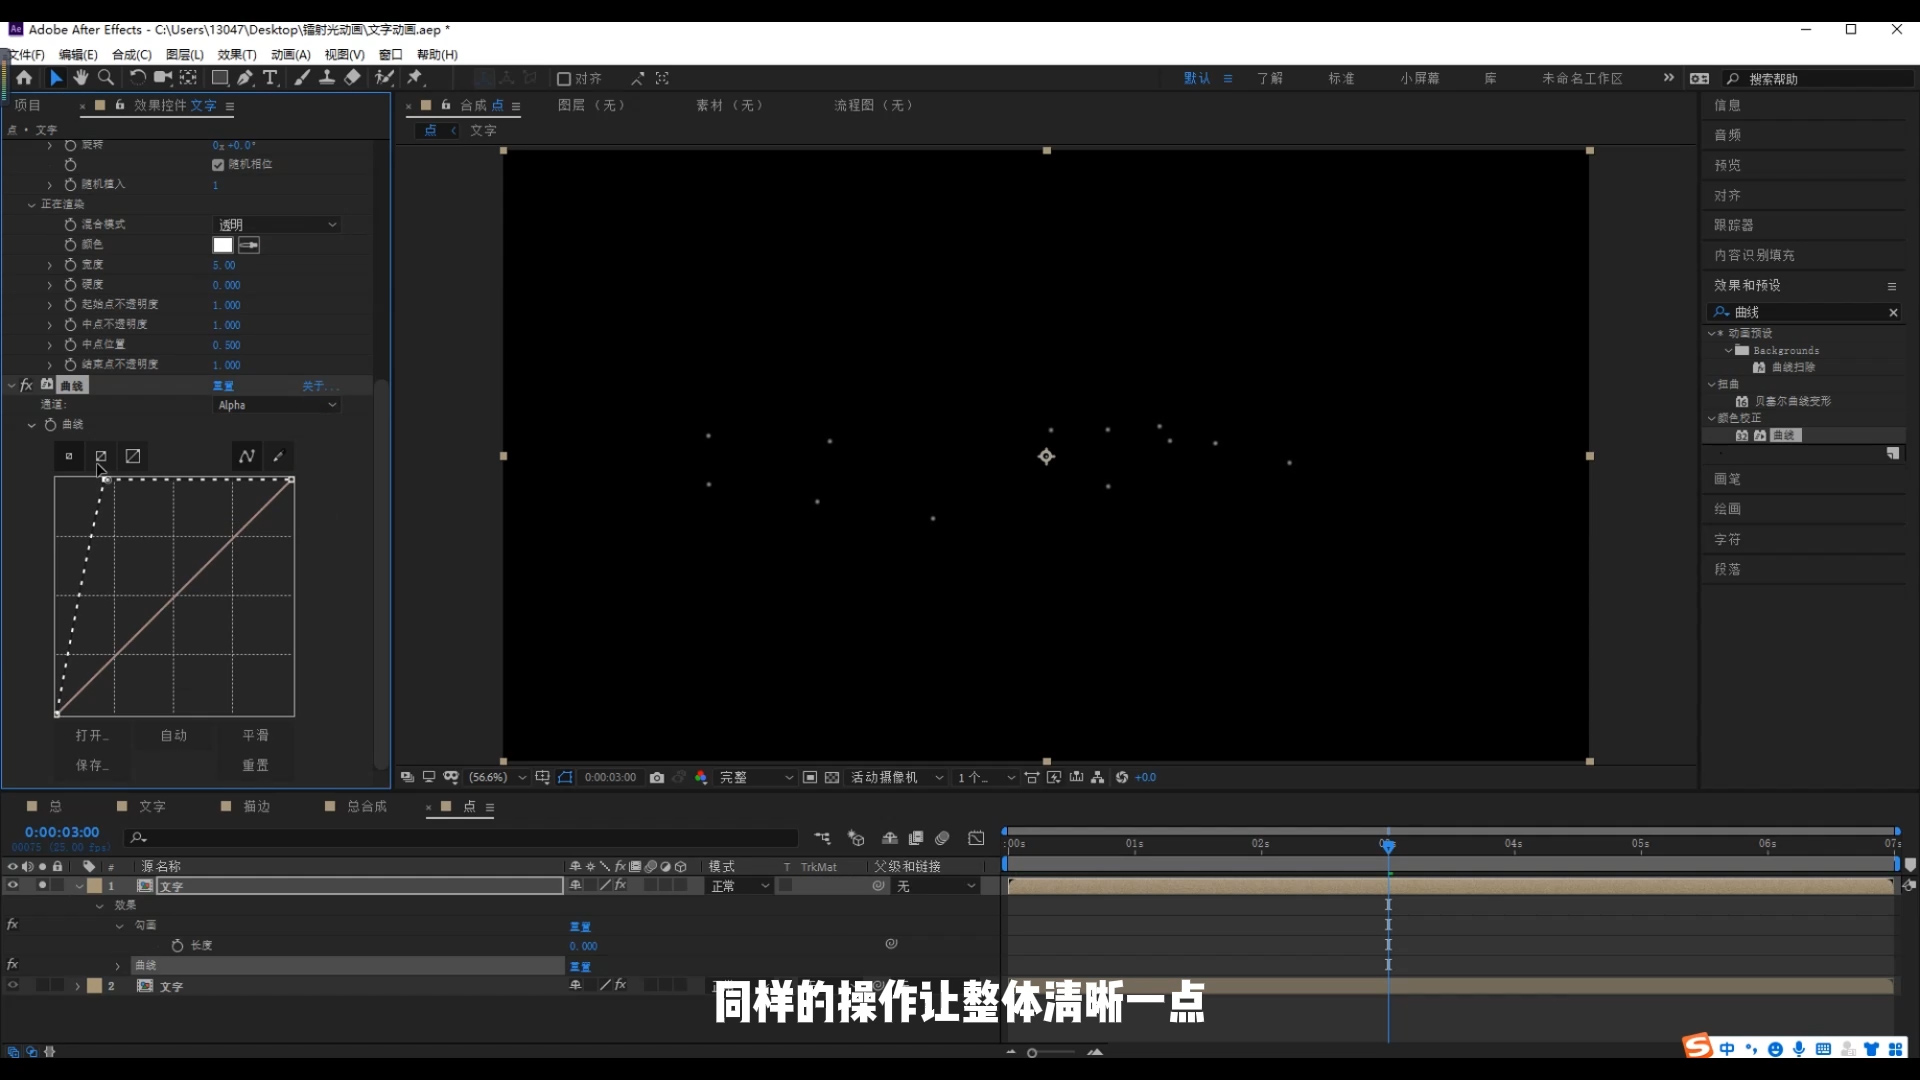Image resolution: width=1920 pixels, height=1080 pixels.
Task: Open the 混合模式 dropdown showing 透明
Action: [276, 224]
